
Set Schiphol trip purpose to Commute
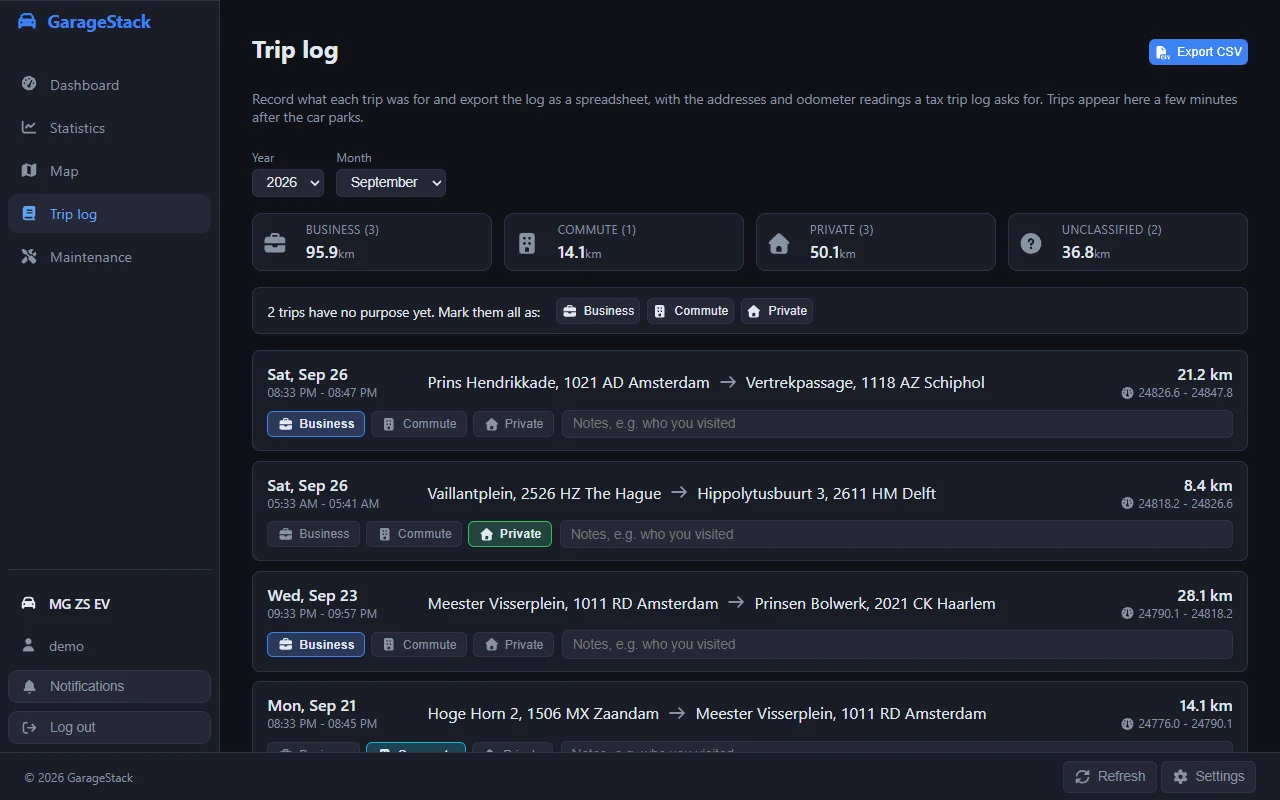(x=419, y=424)
